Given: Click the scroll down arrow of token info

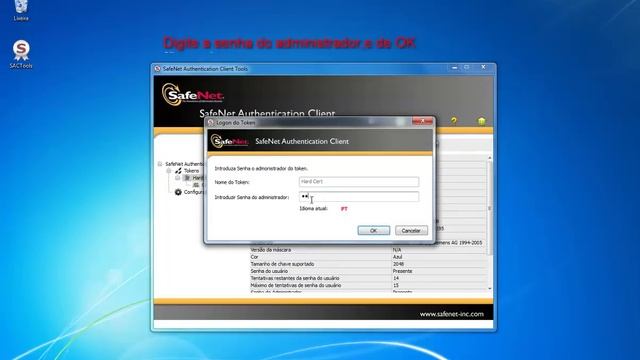Looking at the screenshot, I should click(x=490, y=289).
